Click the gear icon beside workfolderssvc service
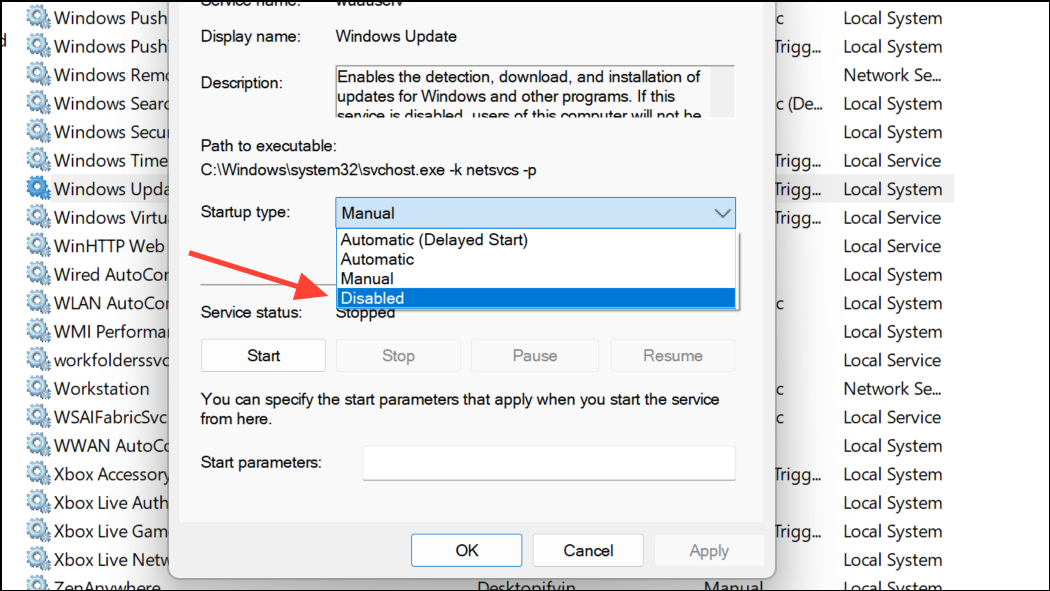The image size is (1050, 591). tap(38, 360)
